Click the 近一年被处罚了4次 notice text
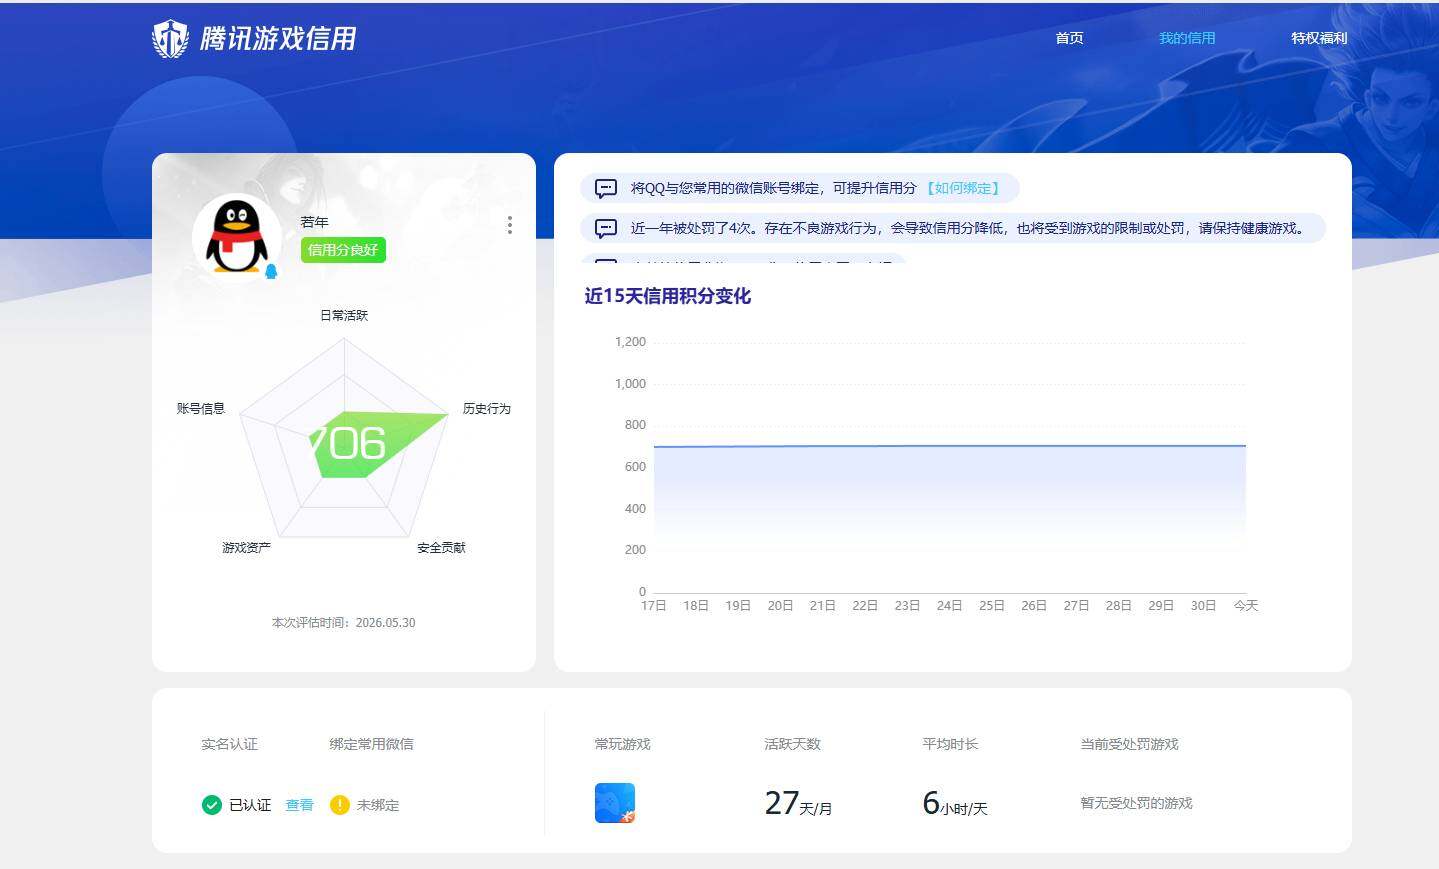Screen dimensions: 1439x869 click(x=967, y=228)
